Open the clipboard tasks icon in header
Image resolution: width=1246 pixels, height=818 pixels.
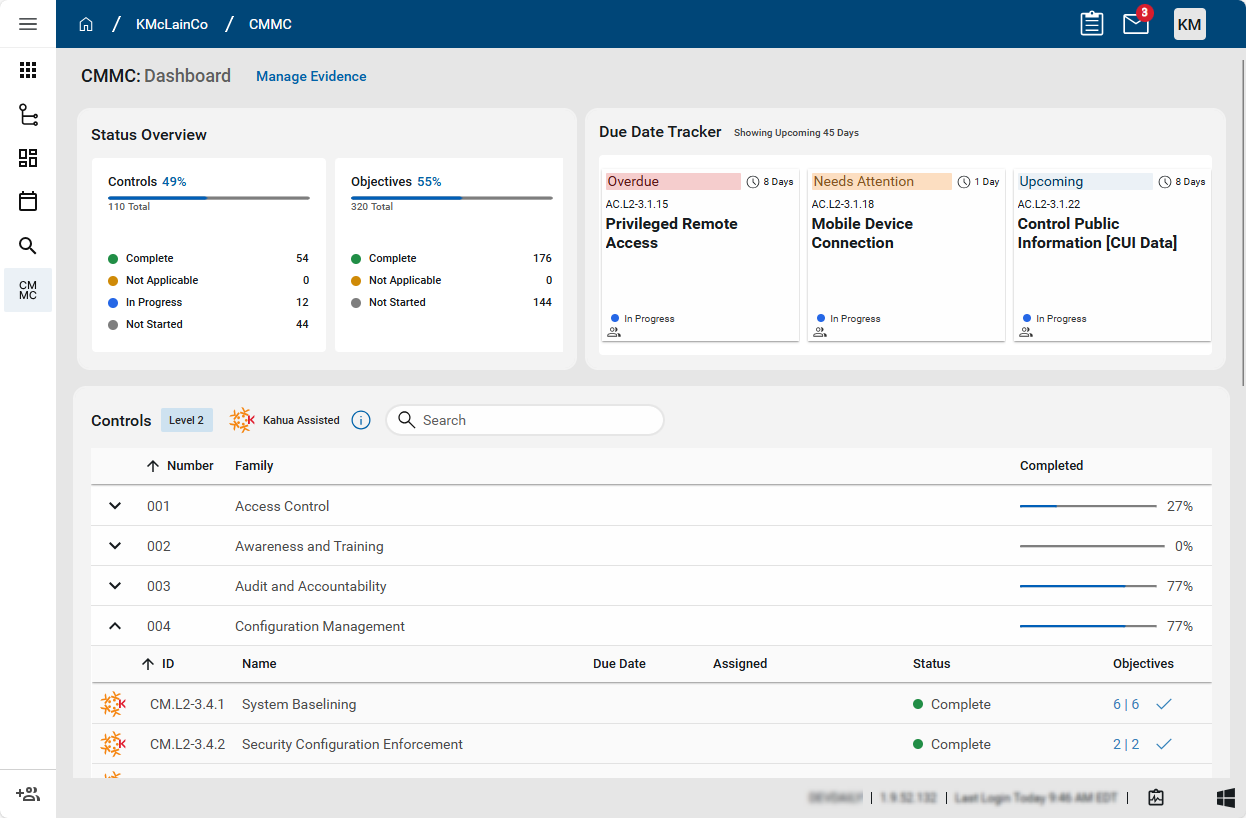1092,24
